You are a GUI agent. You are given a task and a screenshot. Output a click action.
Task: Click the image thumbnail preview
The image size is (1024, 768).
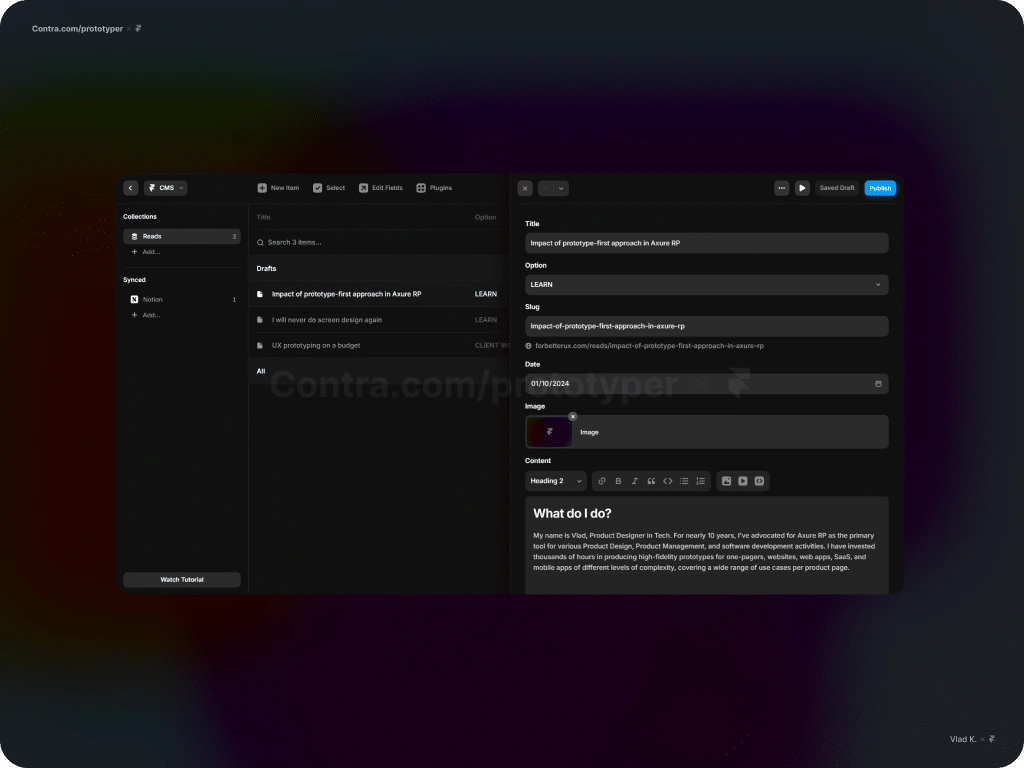pyautogui.click(x=549, y=432)
